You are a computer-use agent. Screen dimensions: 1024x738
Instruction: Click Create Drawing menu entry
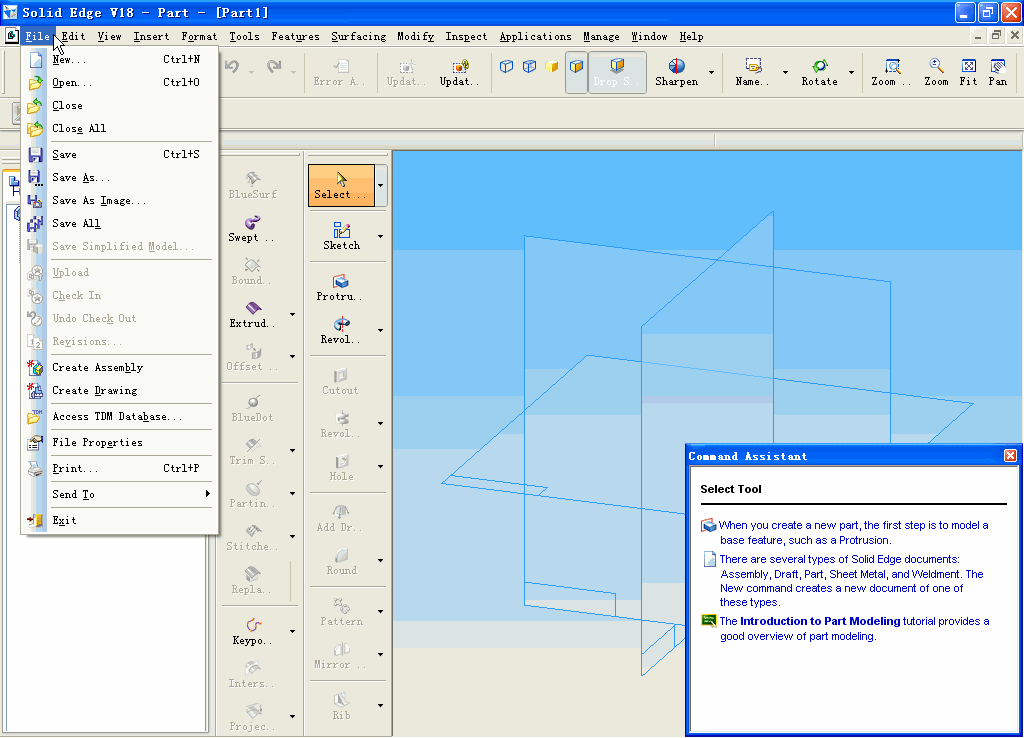[120, 391]
